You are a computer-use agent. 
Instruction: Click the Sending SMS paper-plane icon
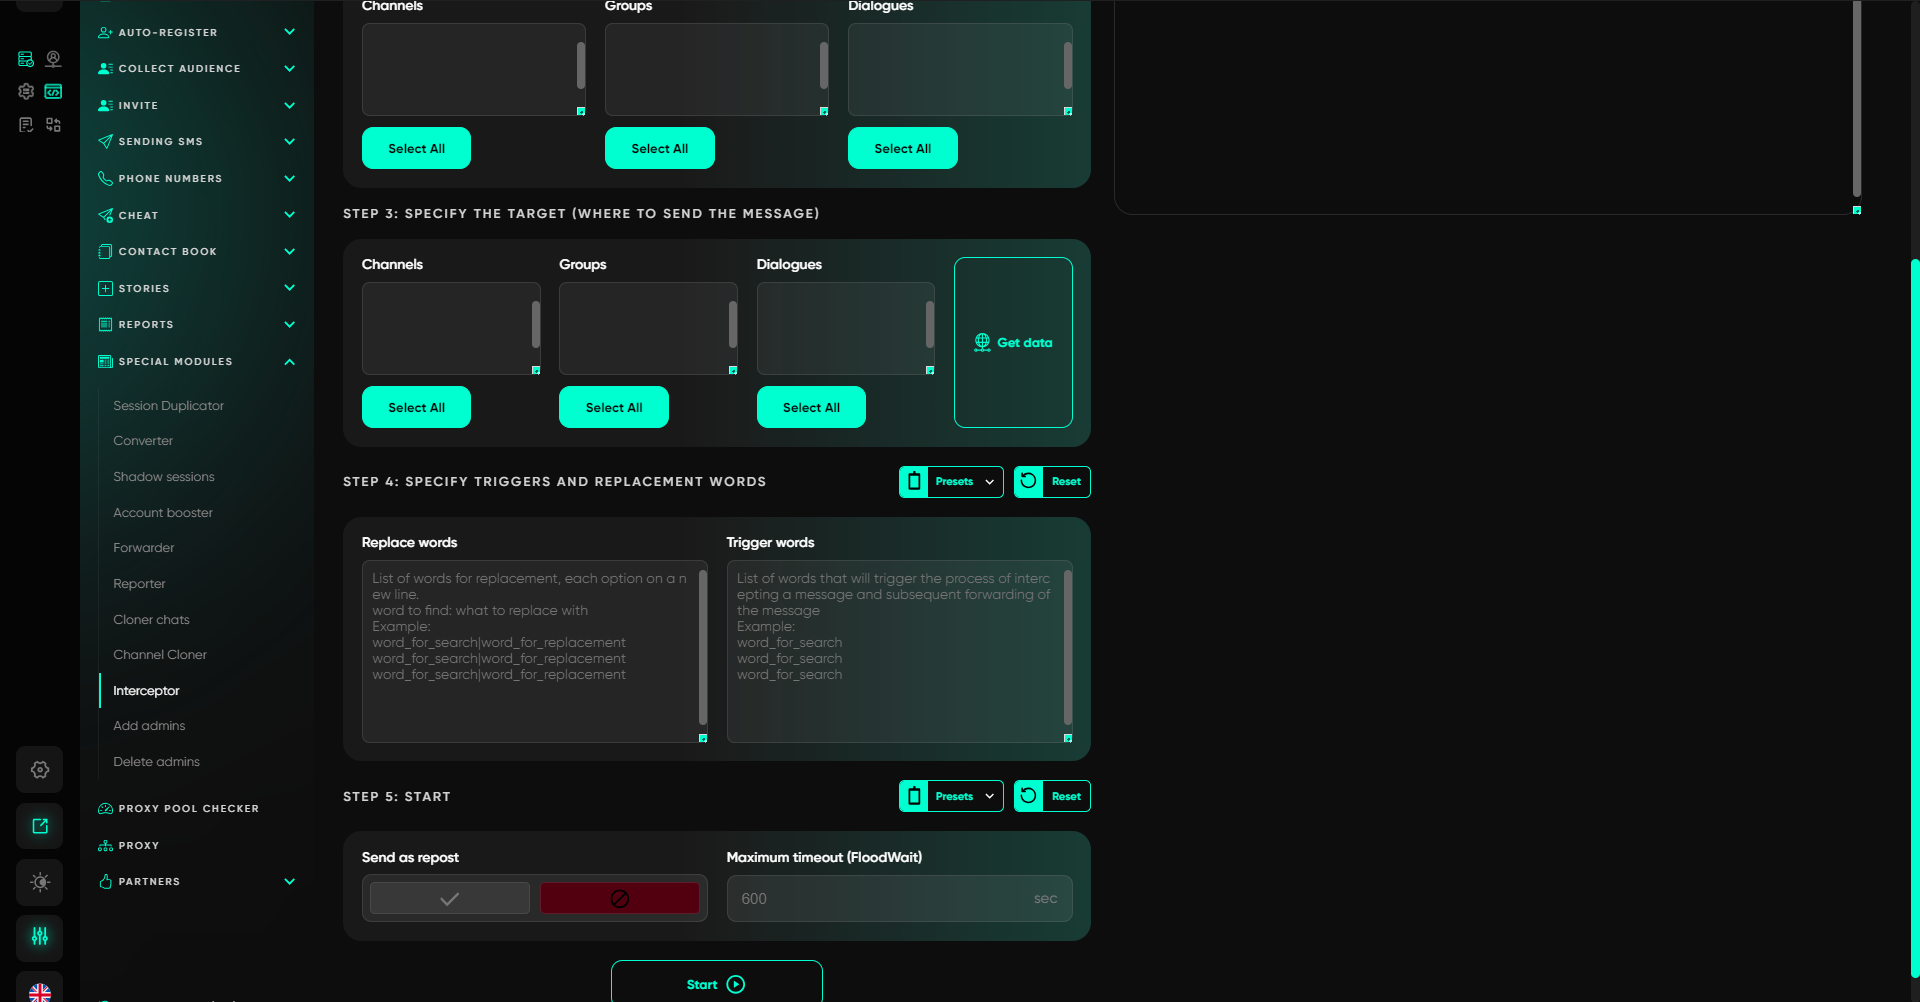coord(105,142)
